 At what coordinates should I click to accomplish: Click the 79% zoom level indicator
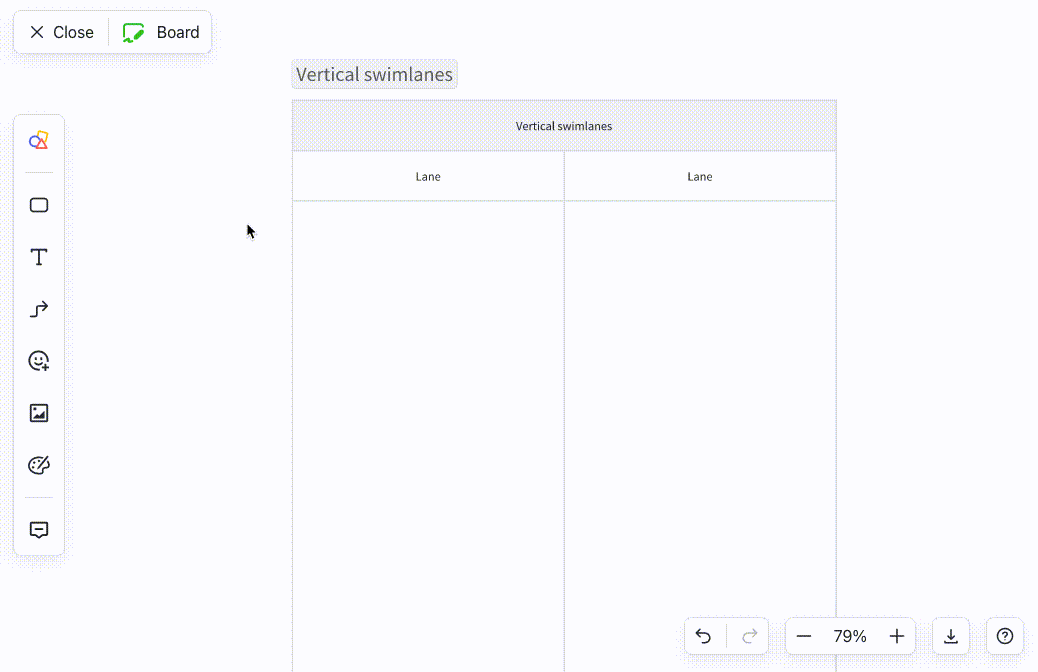tap(850, 636)
